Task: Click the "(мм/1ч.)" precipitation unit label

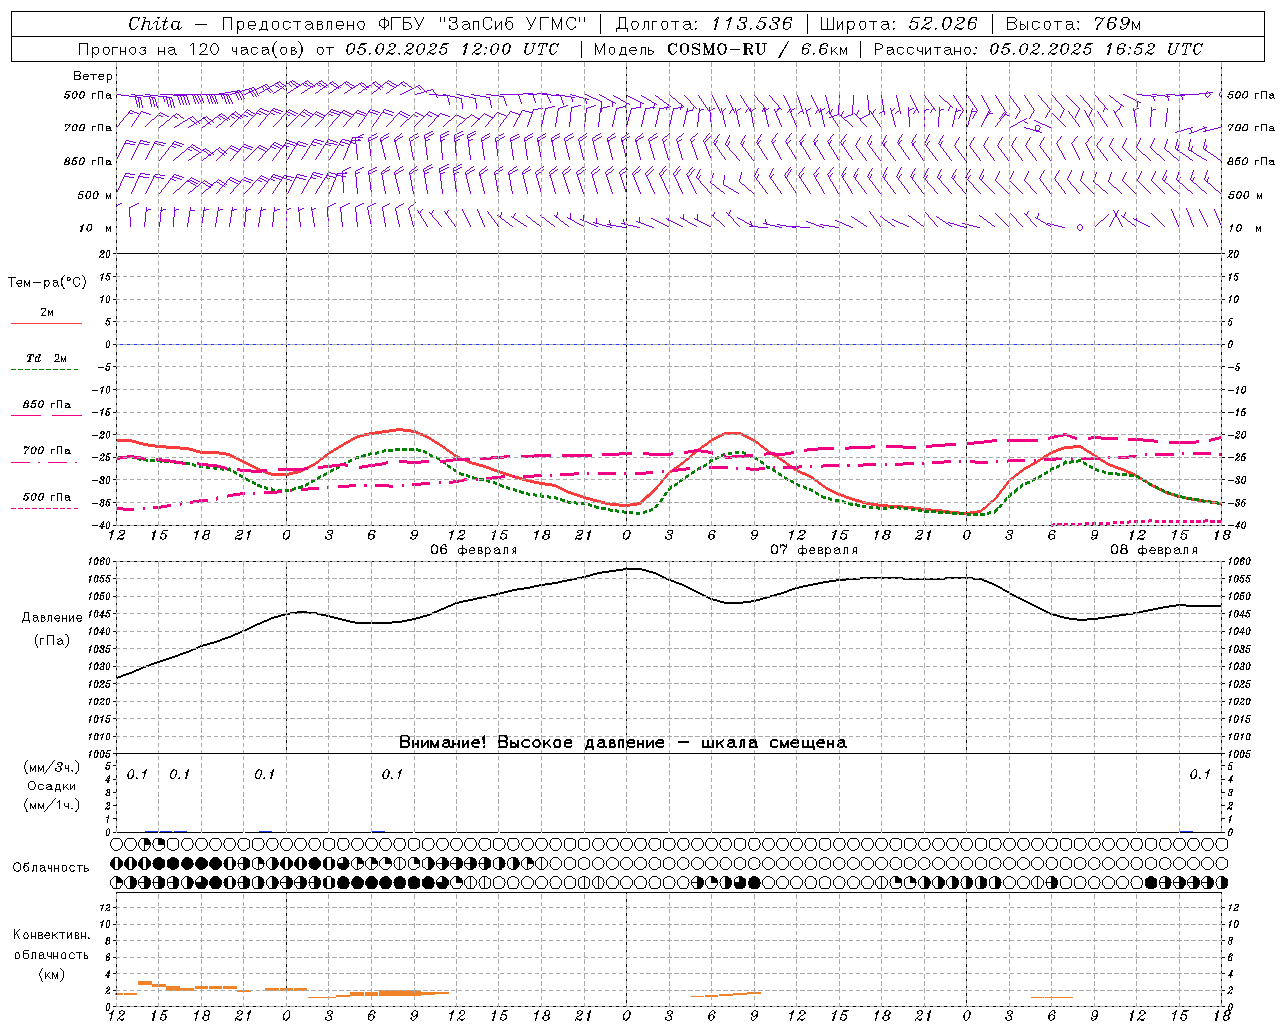Action: pyautogui.click(x=52, y=805)
